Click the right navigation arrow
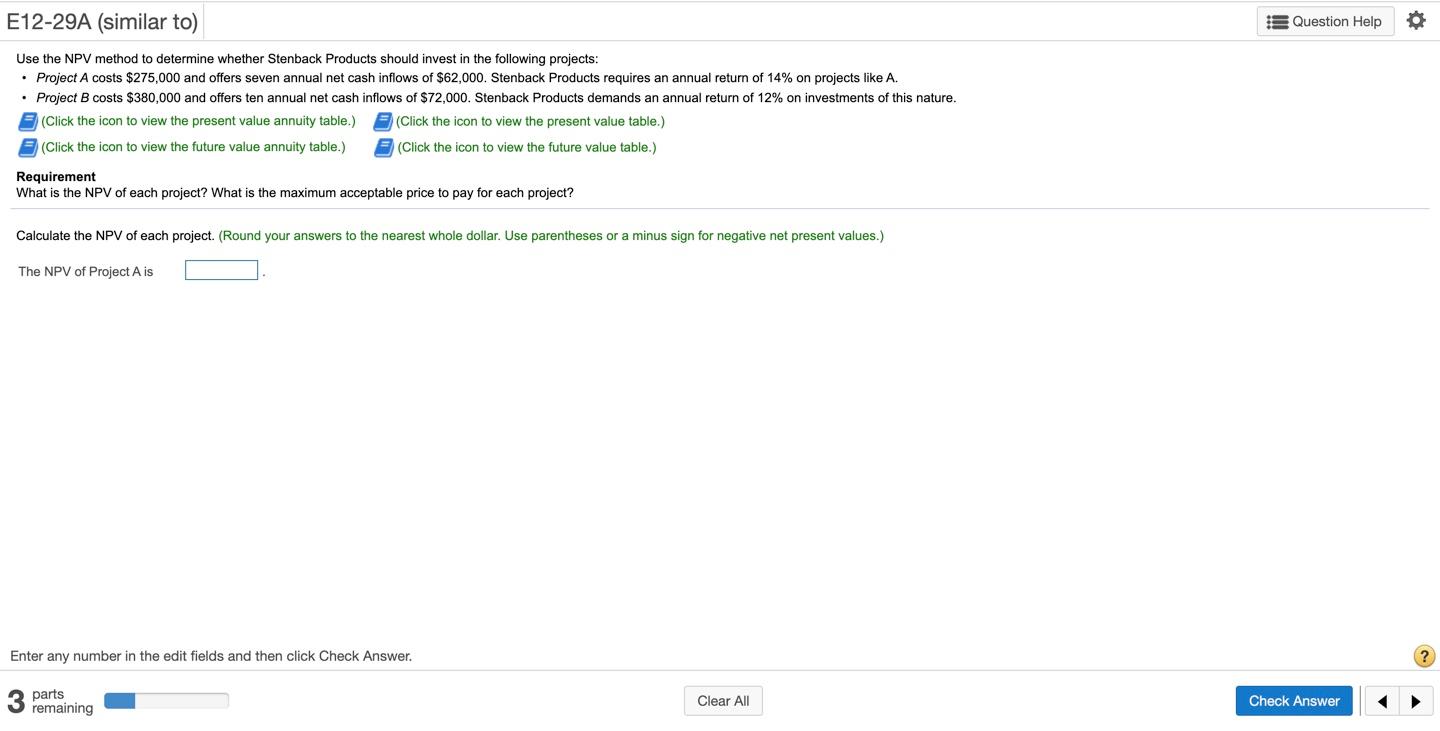The width and height of the screenshot is (1440, 731). coord(1416,701)
